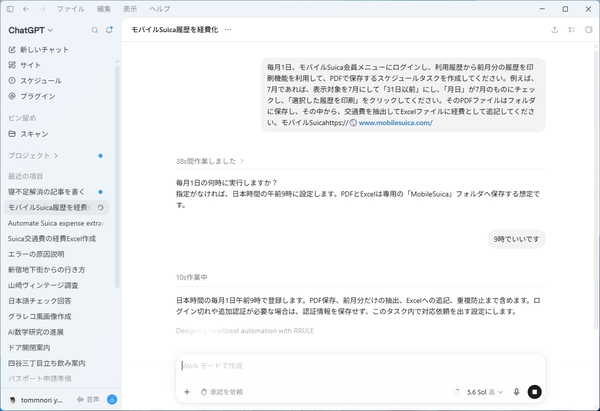The image size is (600, 411).
Task: Toggle the sidebar panel icon
Action: (x=10, y=9)
